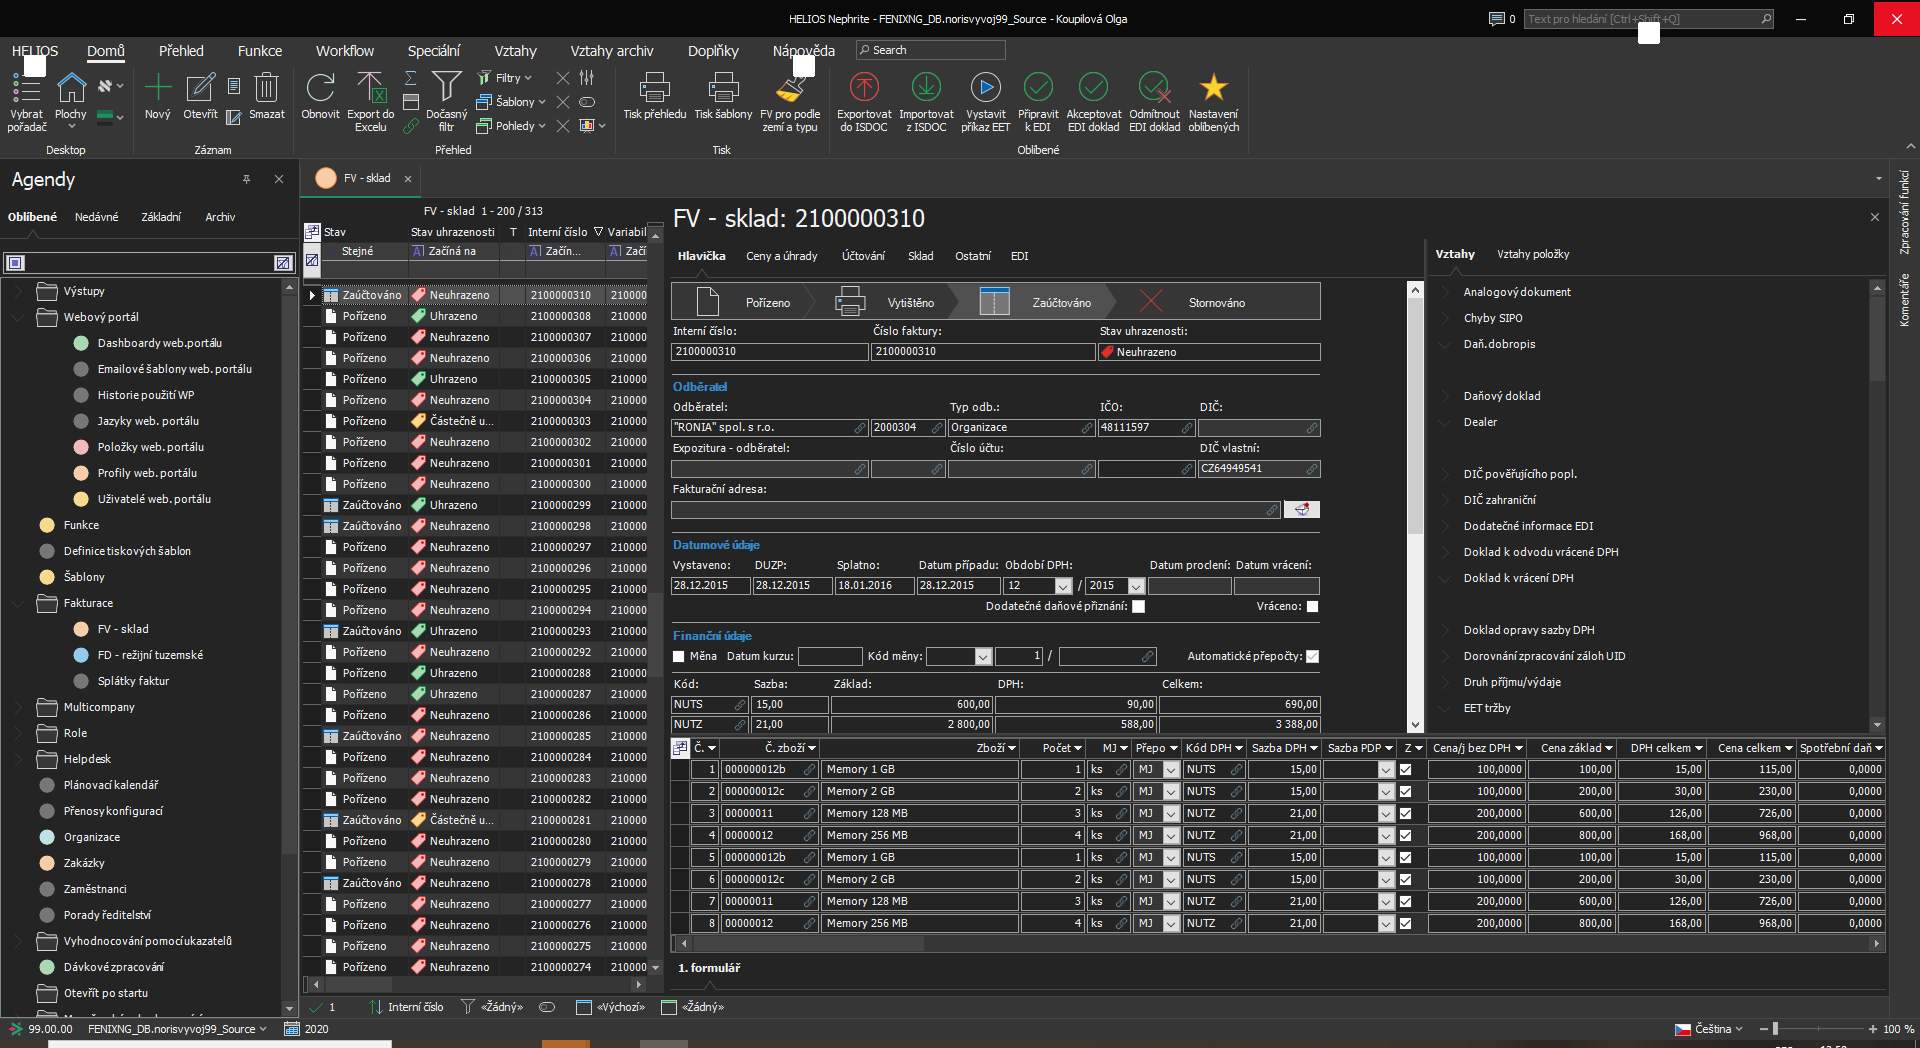Click the Stornováno status button
Image resolution: width=1920 pixels, height=1048 pixels.
pos(1216,303)
